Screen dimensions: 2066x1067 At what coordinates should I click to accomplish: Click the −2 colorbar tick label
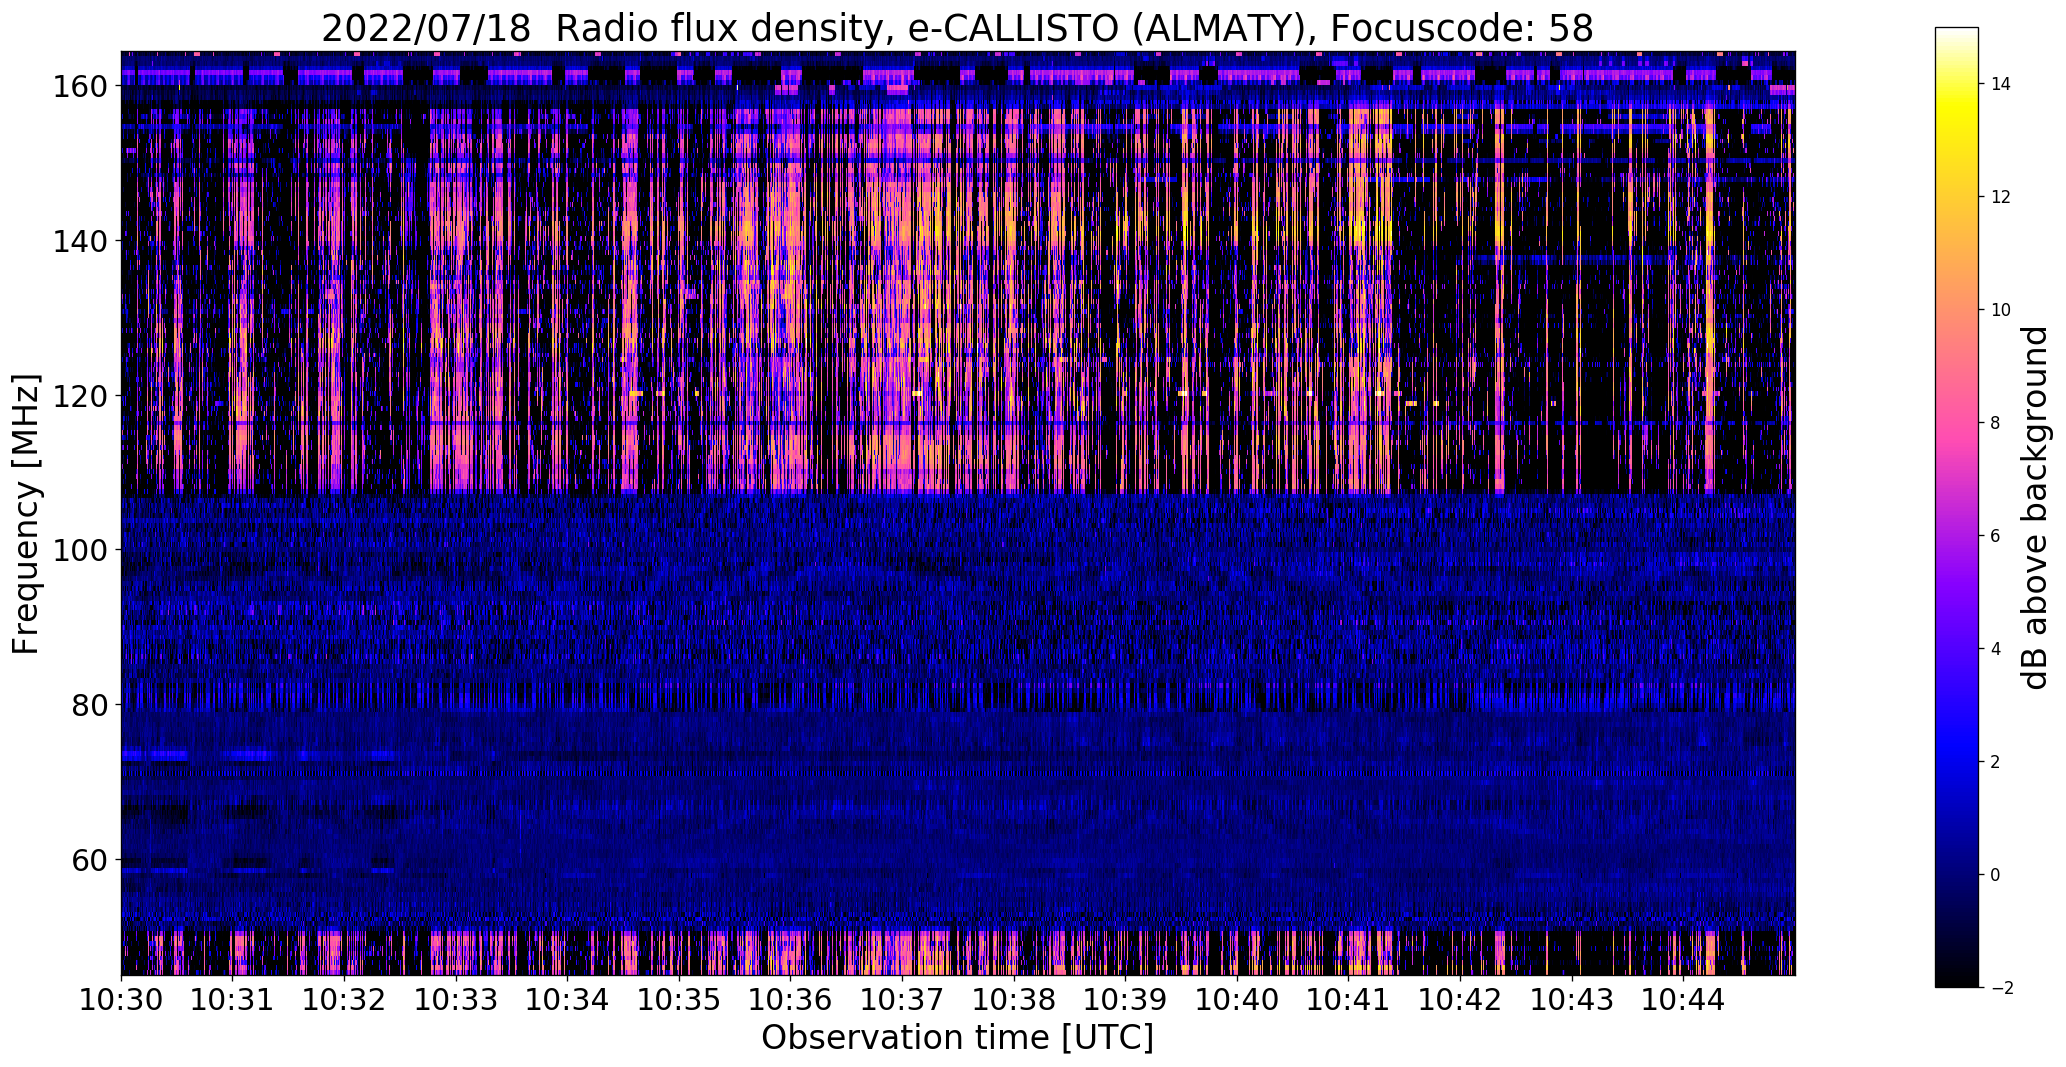(2001, 988)
